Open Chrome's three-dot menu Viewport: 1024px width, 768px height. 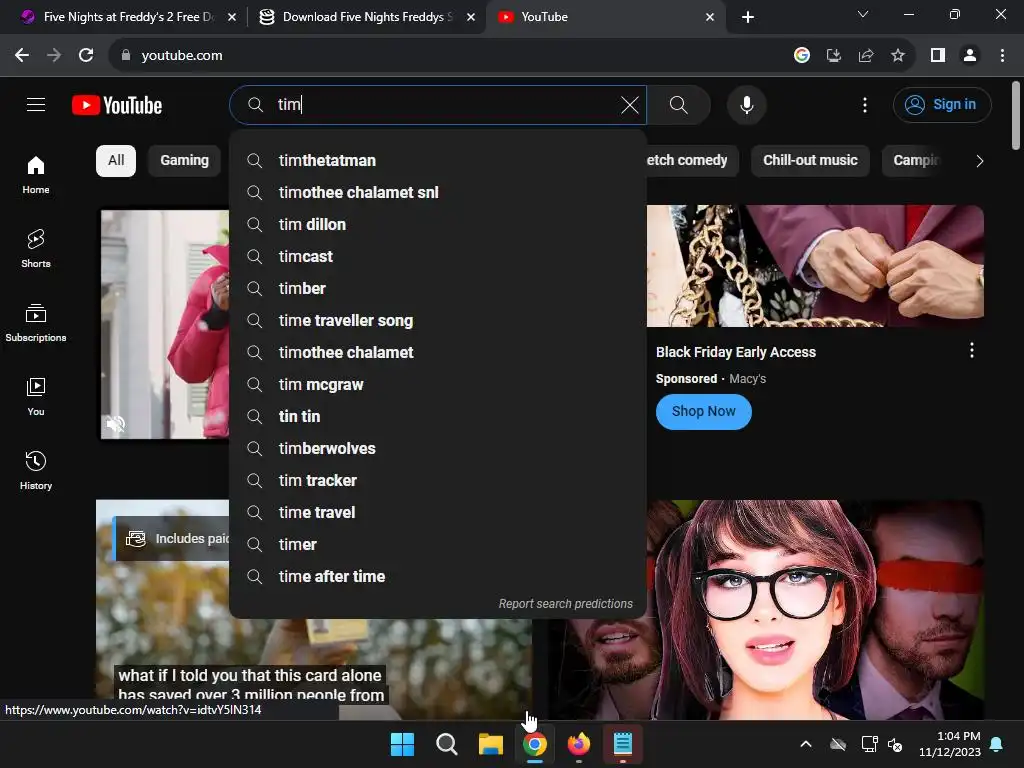1002,56
